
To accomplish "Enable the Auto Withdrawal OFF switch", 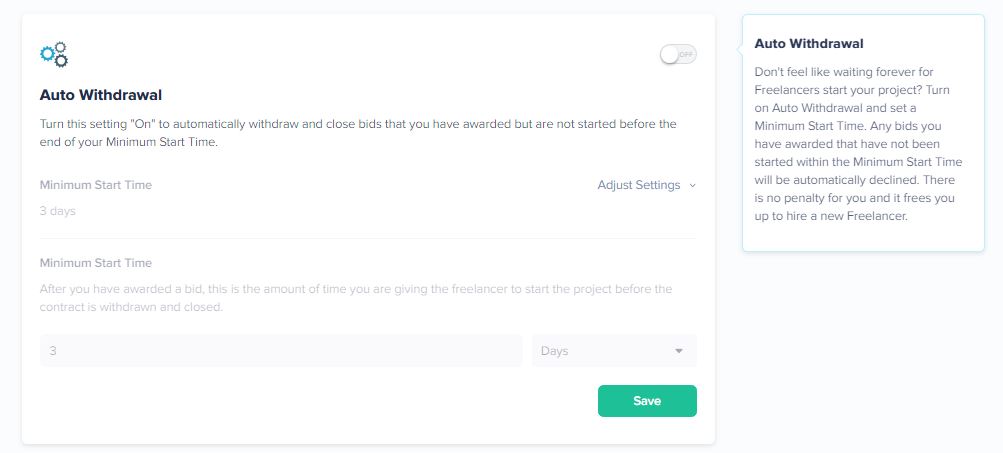I will tap(678, 55).
